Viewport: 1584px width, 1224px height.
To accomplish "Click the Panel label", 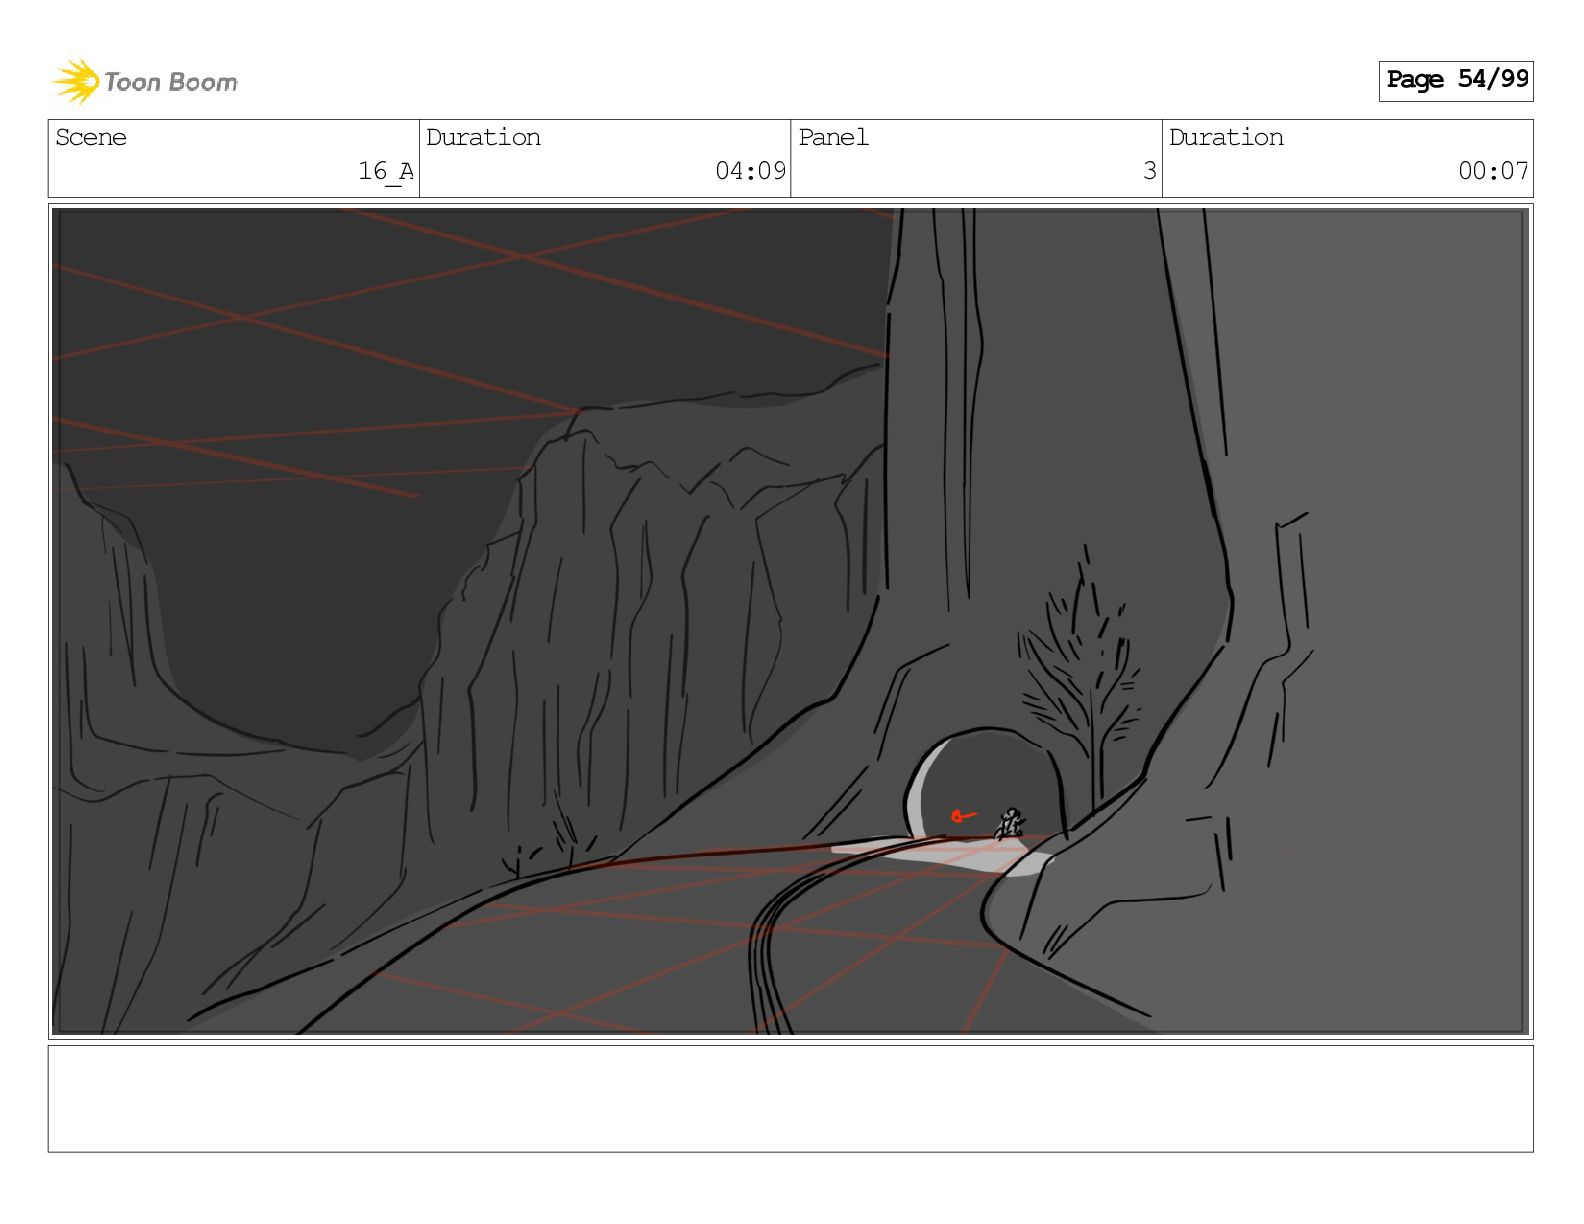I will point(833,137).
